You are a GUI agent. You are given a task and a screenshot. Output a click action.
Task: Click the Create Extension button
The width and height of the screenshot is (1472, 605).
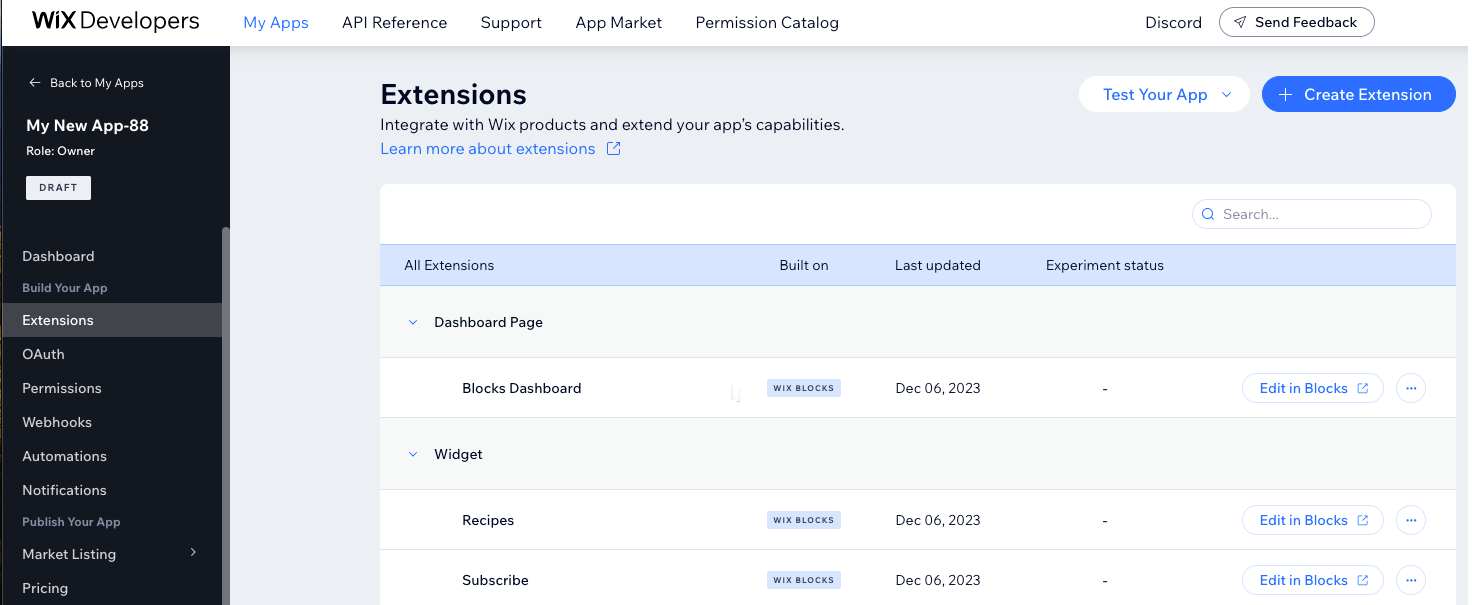[x=1359, y=95]
